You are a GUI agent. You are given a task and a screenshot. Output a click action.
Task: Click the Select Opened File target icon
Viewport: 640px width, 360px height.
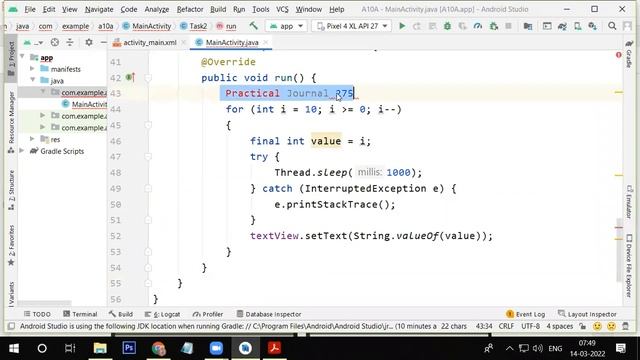coord(55,42)
